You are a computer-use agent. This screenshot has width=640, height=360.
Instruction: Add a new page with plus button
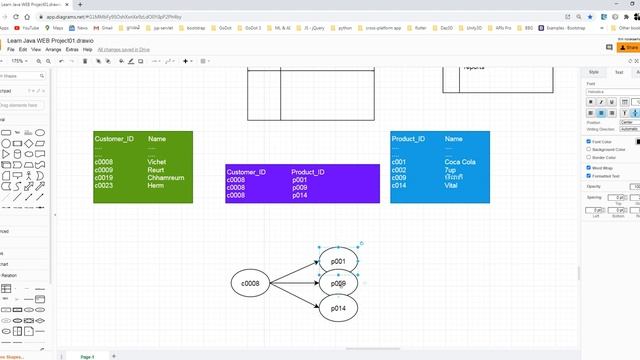114,356
